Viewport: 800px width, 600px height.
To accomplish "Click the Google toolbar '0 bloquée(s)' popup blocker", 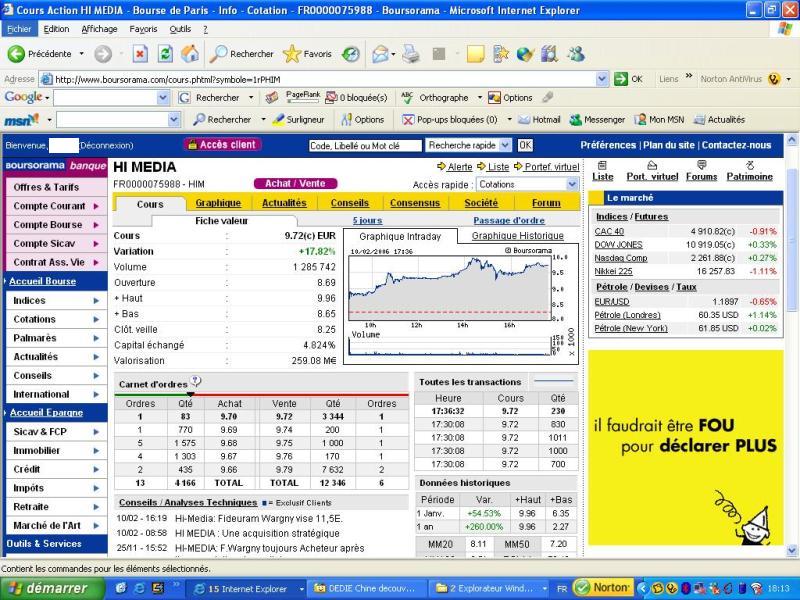I will coord(357,97).
